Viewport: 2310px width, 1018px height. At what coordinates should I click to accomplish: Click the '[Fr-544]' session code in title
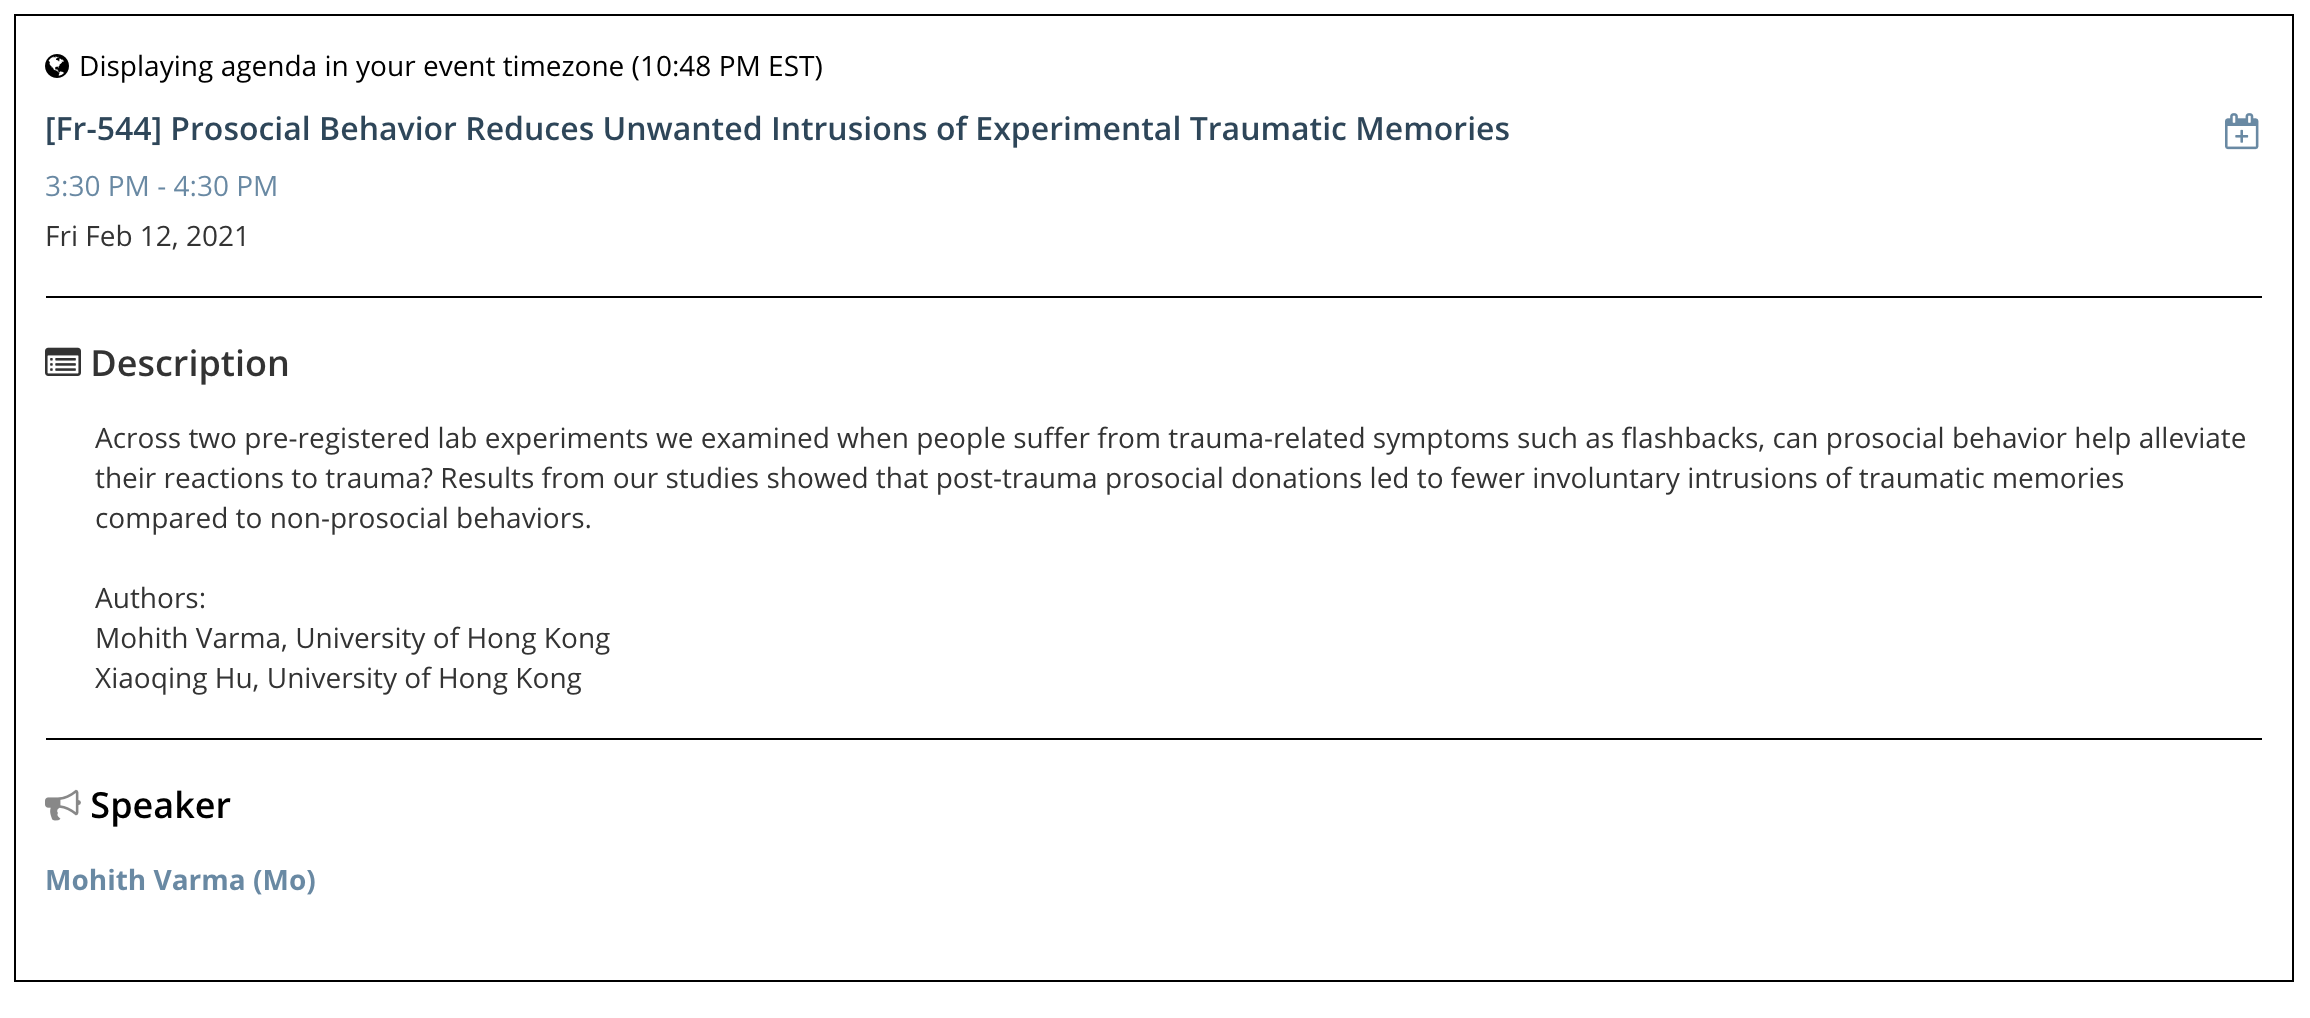point(104,129)
